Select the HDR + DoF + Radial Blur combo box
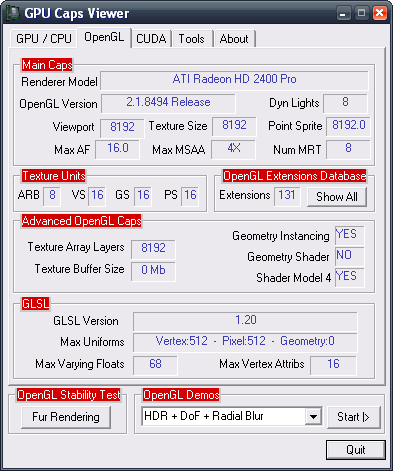The height and width of the screenshot is (471, 393). [232, 416]
